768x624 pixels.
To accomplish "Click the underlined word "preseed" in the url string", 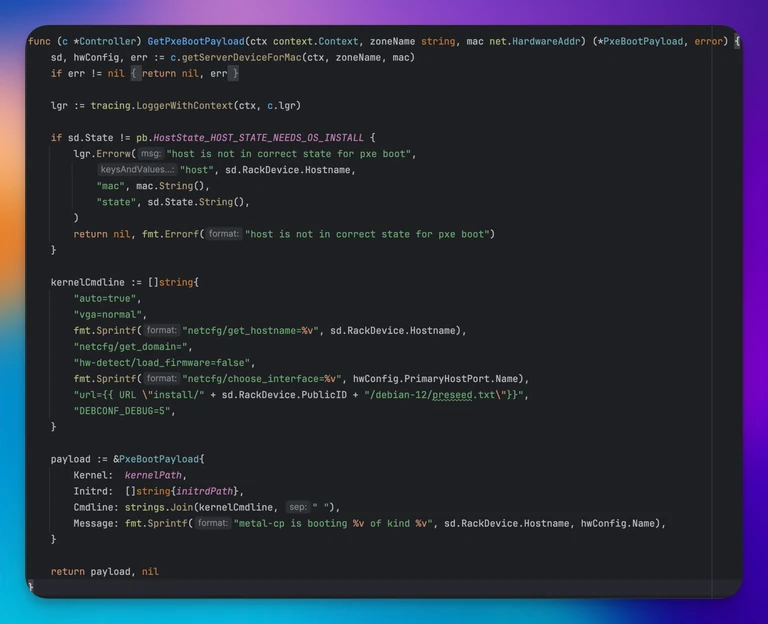I will [x=452, y=395].
